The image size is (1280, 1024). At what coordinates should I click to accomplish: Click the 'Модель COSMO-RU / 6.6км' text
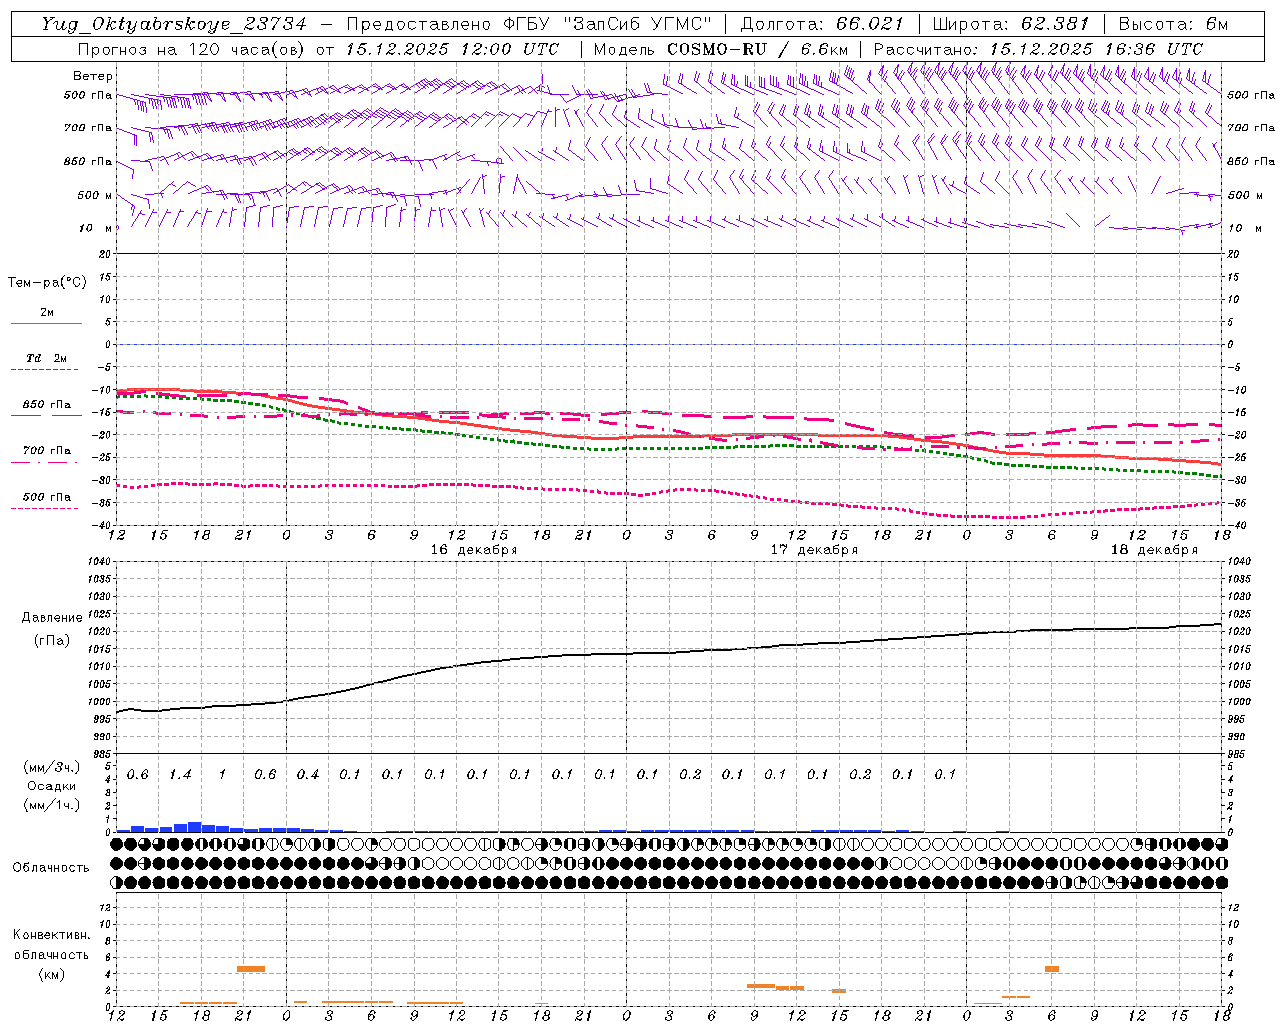pos(721,49)
